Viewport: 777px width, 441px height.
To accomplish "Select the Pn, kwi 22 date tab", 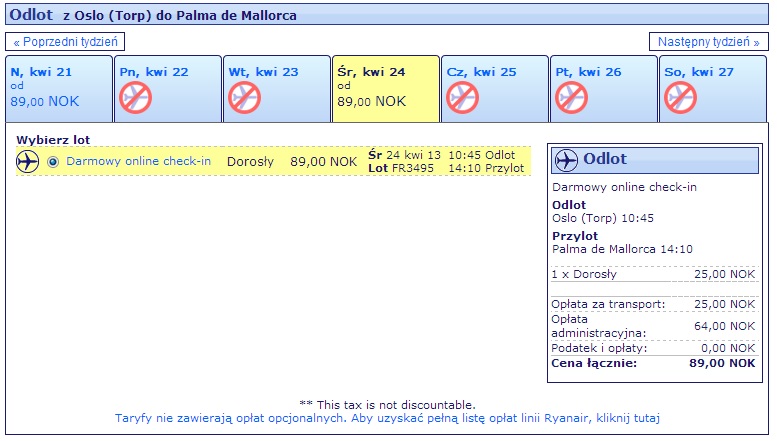I will click(x=168, y=89).
